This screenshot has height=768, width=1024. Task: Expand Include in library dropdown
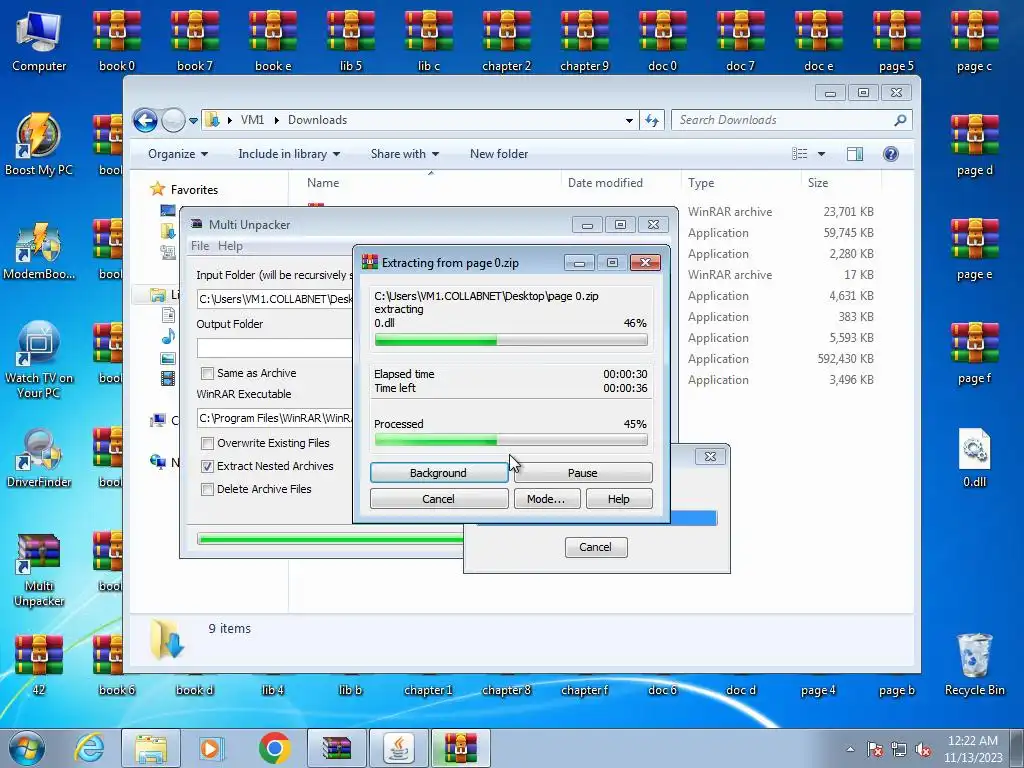(x=289, y=154)
